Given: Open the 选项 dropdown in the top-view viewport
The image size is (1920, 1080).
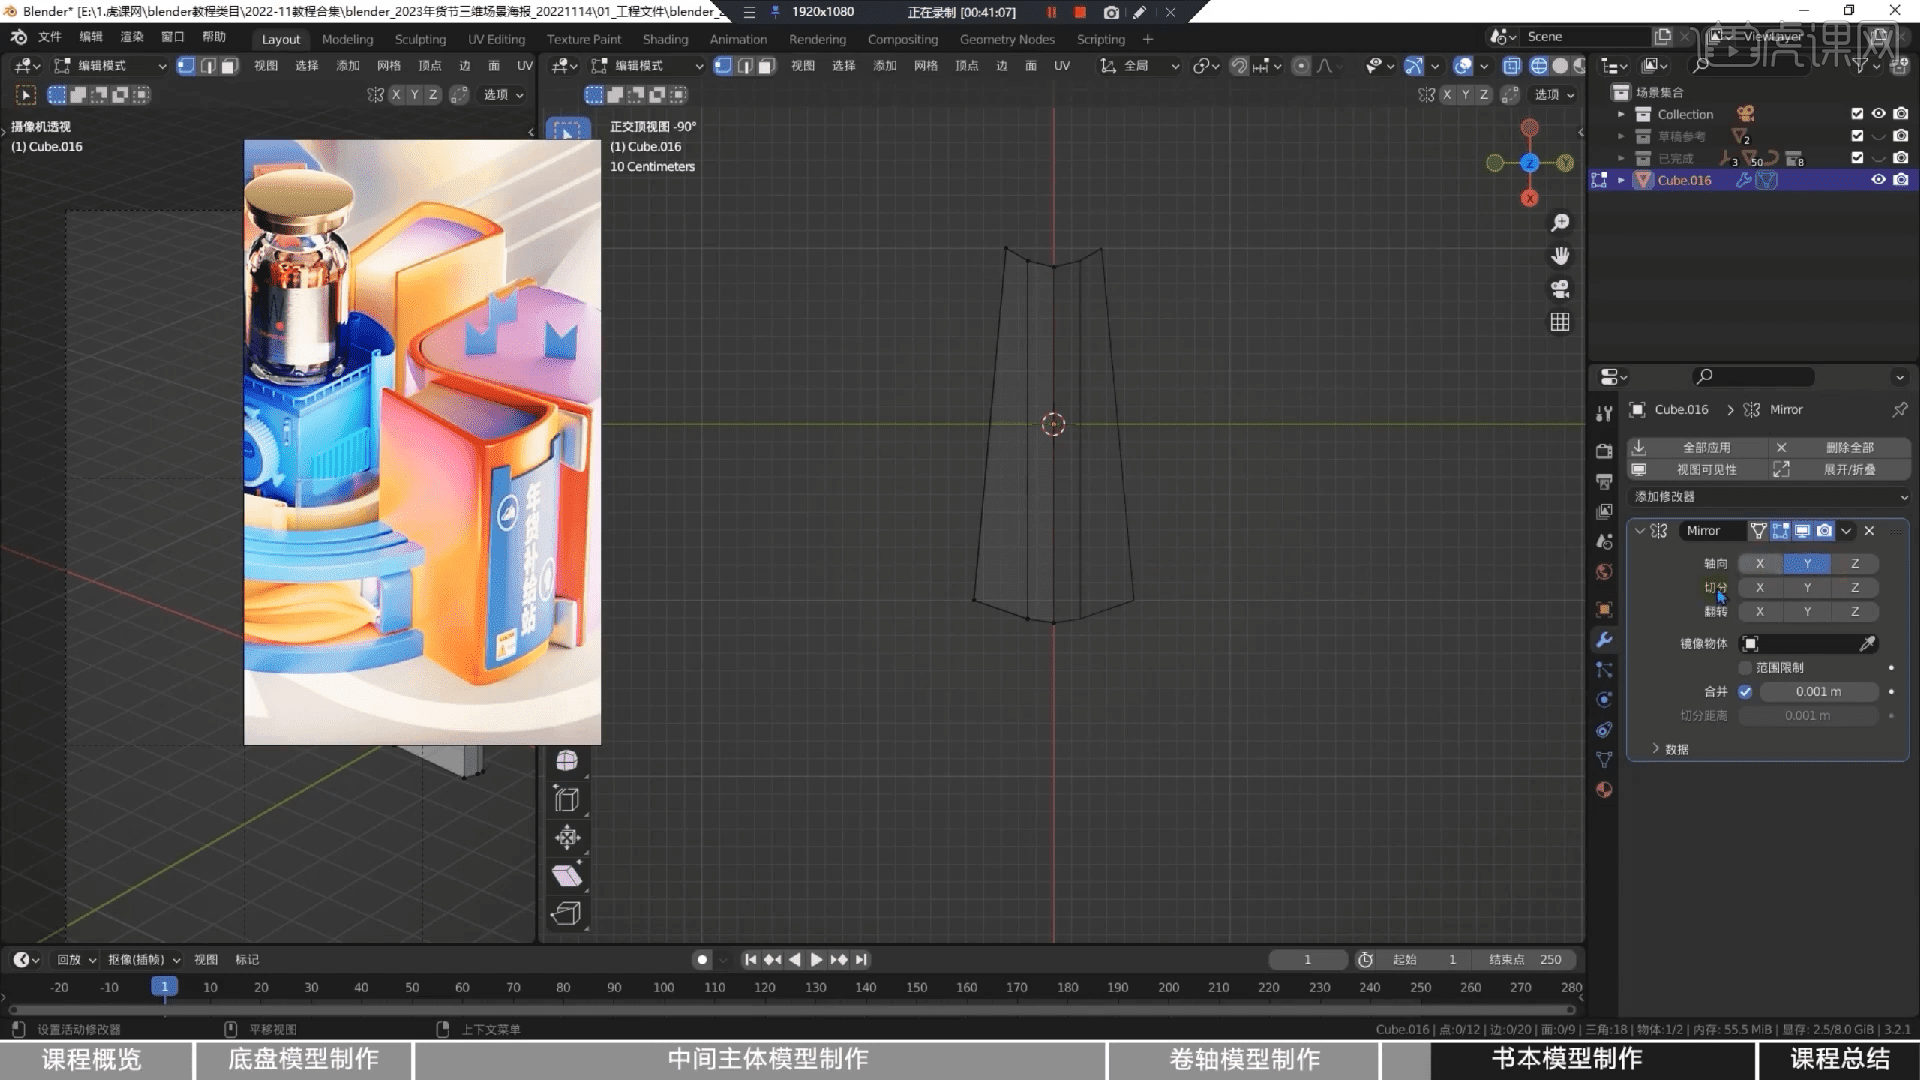Looking at the screenshot, I should (x=1554, y=95).
